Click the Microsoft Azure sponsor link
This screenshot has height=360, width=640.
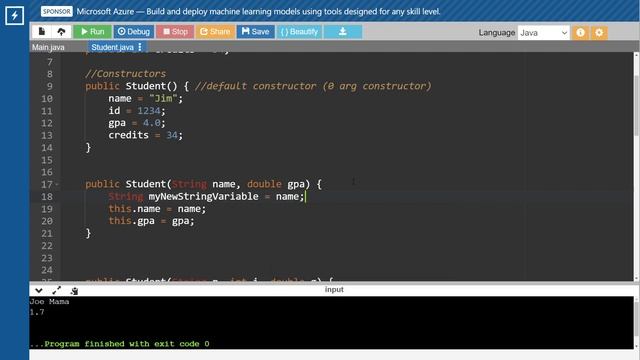click(x=258, y=11)
